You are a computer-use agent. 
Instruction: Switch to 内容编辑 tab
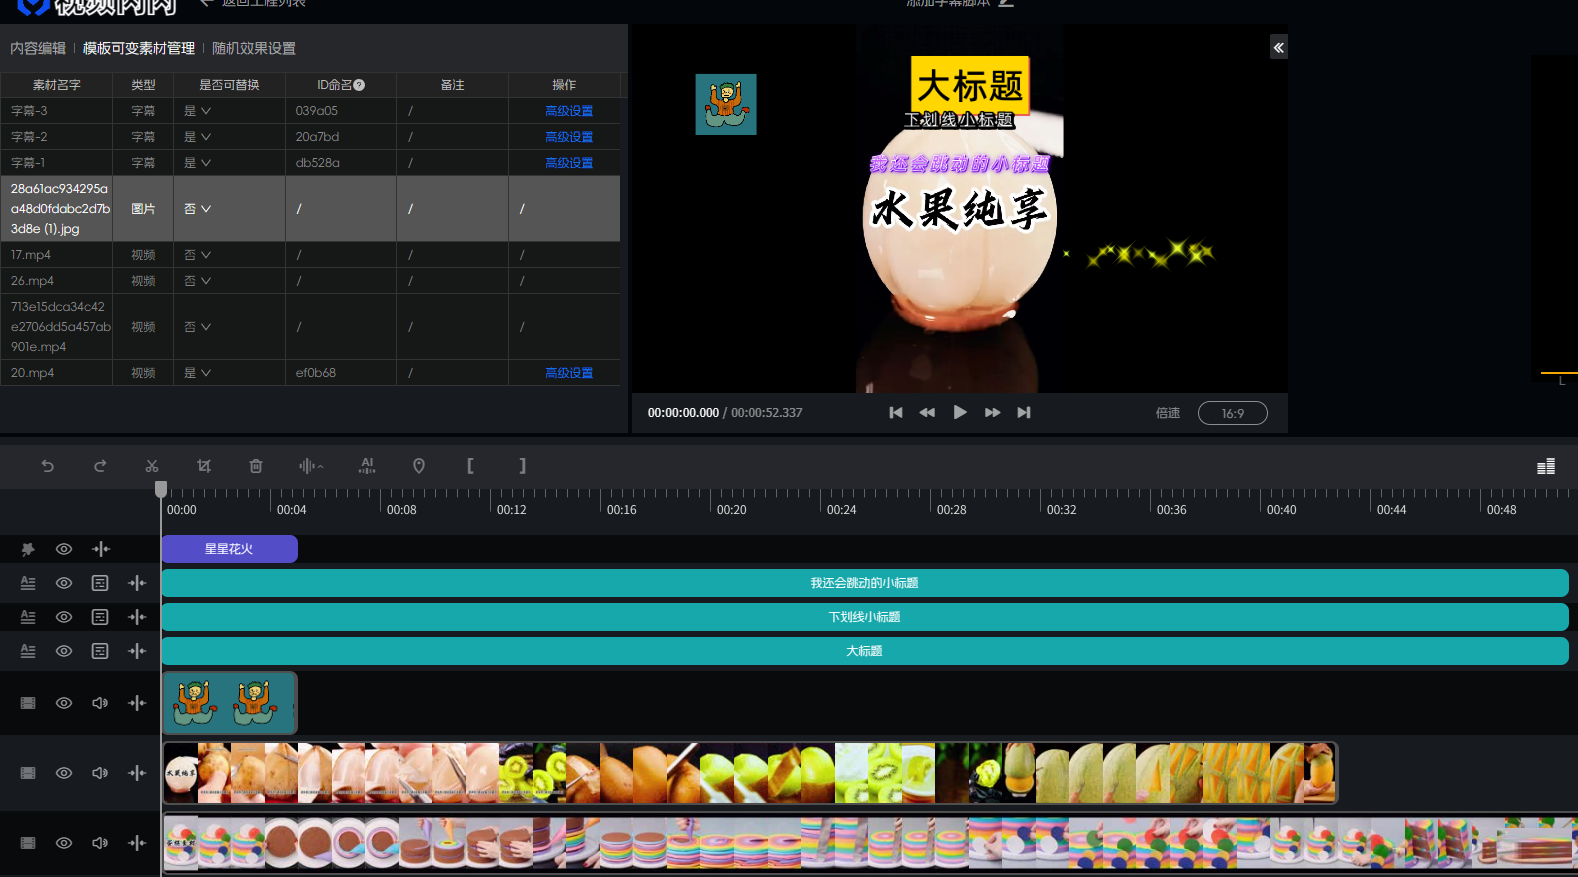(38, 48)
